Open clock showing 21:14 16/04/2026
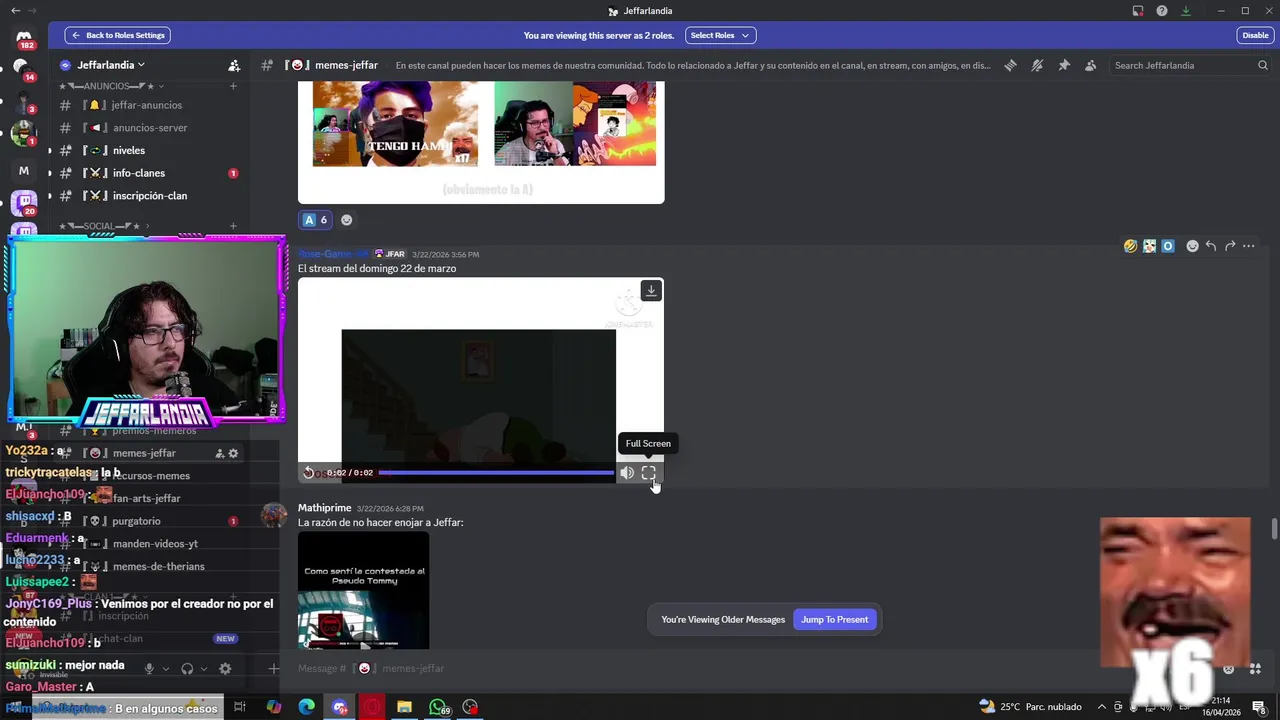The image size is (1280, 720). point(1220,707)
